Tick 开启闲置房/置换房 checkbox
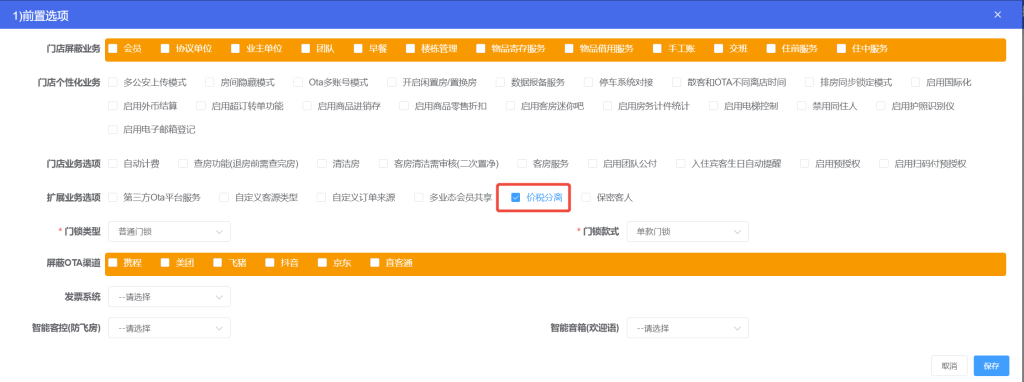Image resolution: width=1024 pixels, height=382 pixels. (x=392, y=82)
